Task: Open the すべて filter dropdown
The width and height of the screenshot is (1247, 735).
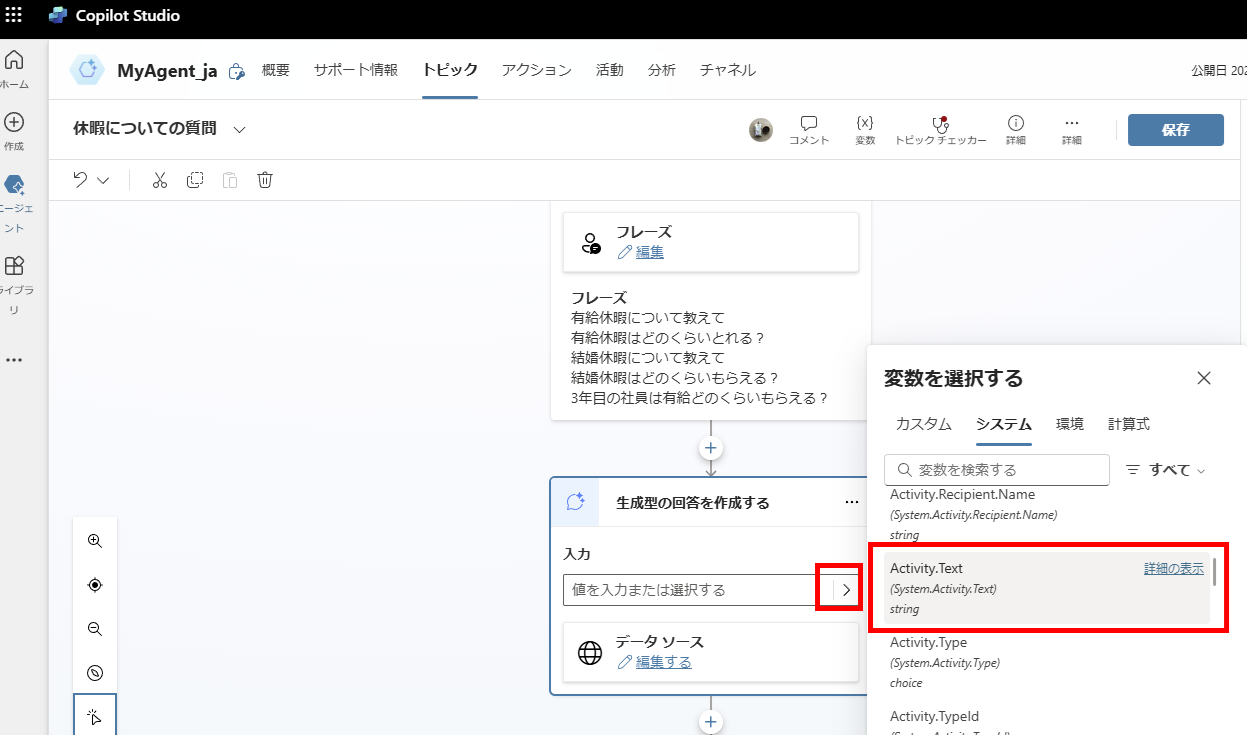Action: (1164, 469)
